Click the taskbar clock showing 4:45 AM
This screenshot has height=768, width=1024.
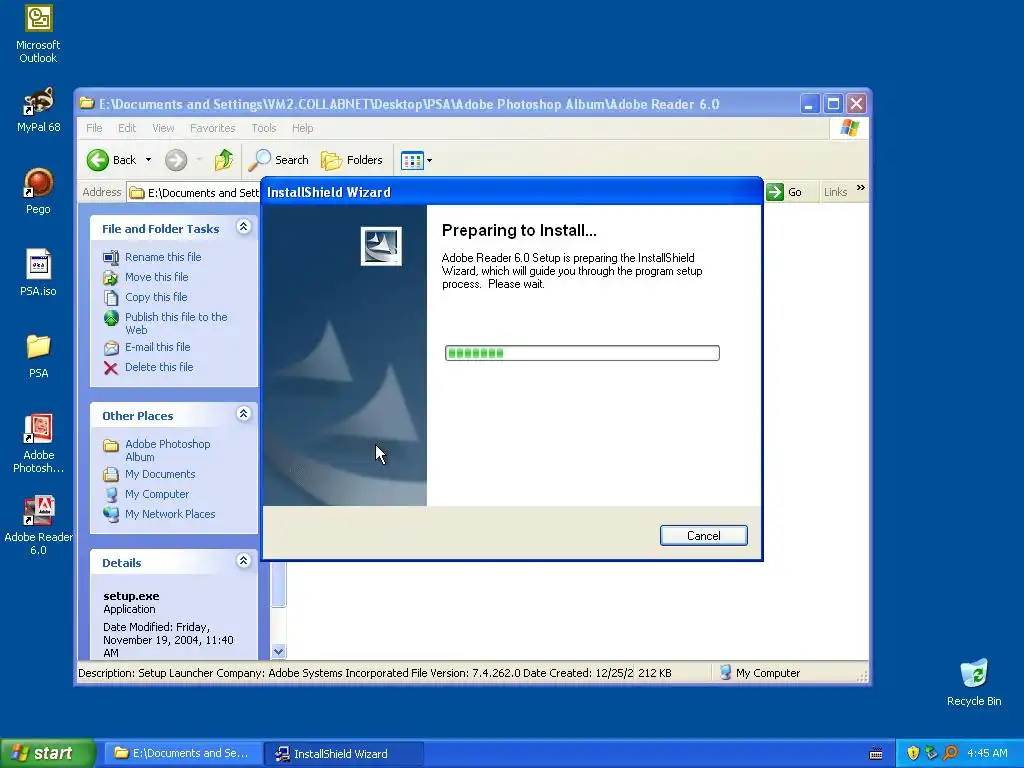[x=987, y=754]
